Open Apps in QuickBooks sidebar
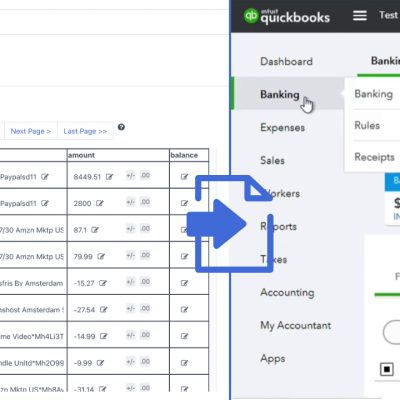Viewport: 400px width, 400px height. coord(273,359)
